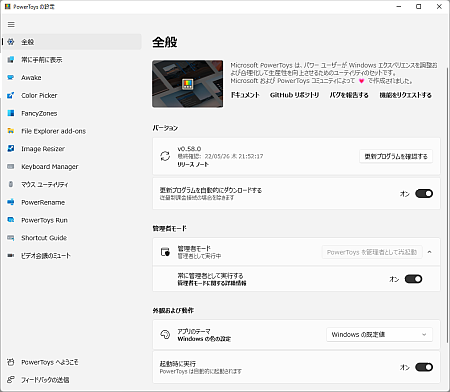Screen dimensions: 450x392
Task: Toggle 更新プログラムを自動的にダウンロードする switch
Action: pyautogui.click(x=424, y=193)
